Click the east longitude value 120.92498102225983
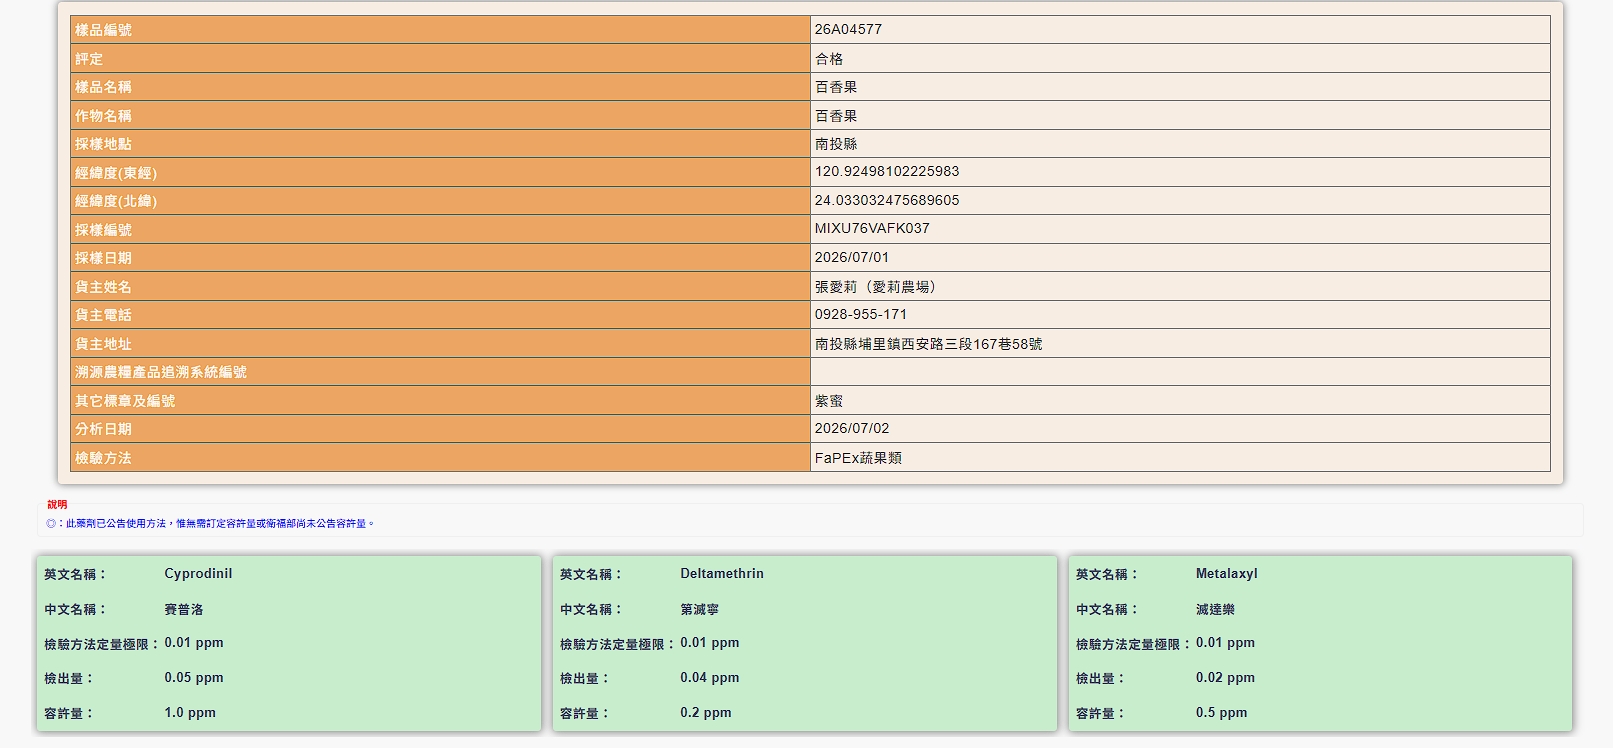 click(x=887, y=171)
